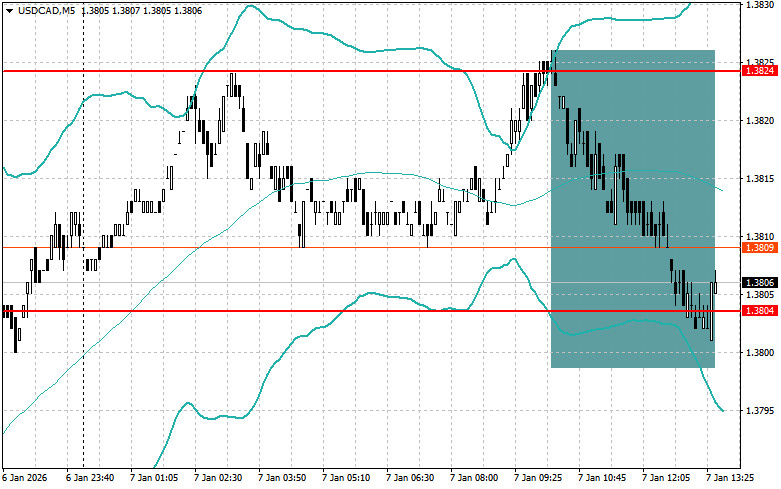This screenshot has height=489, width=781.
Task: Click the OHLC values 1.3805 1.3807 header
Action: click(x=141, y=10)
